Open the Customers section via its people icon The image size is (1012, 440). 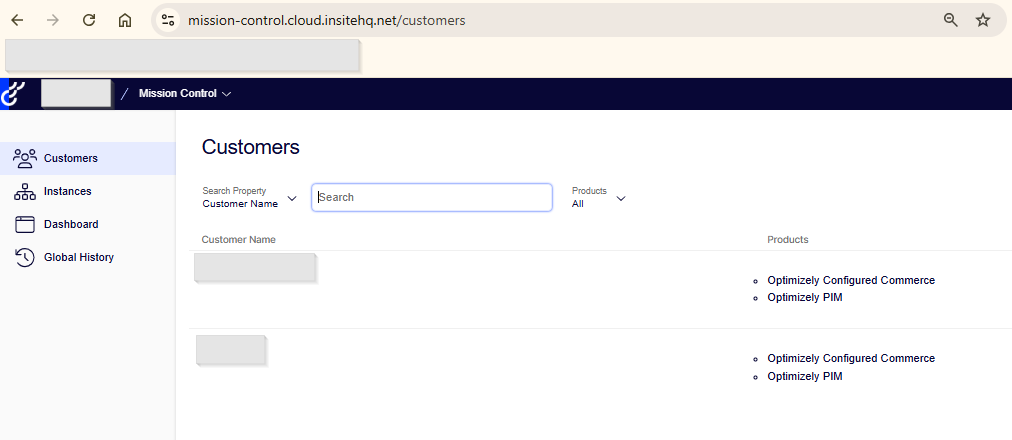coord(25,158)
